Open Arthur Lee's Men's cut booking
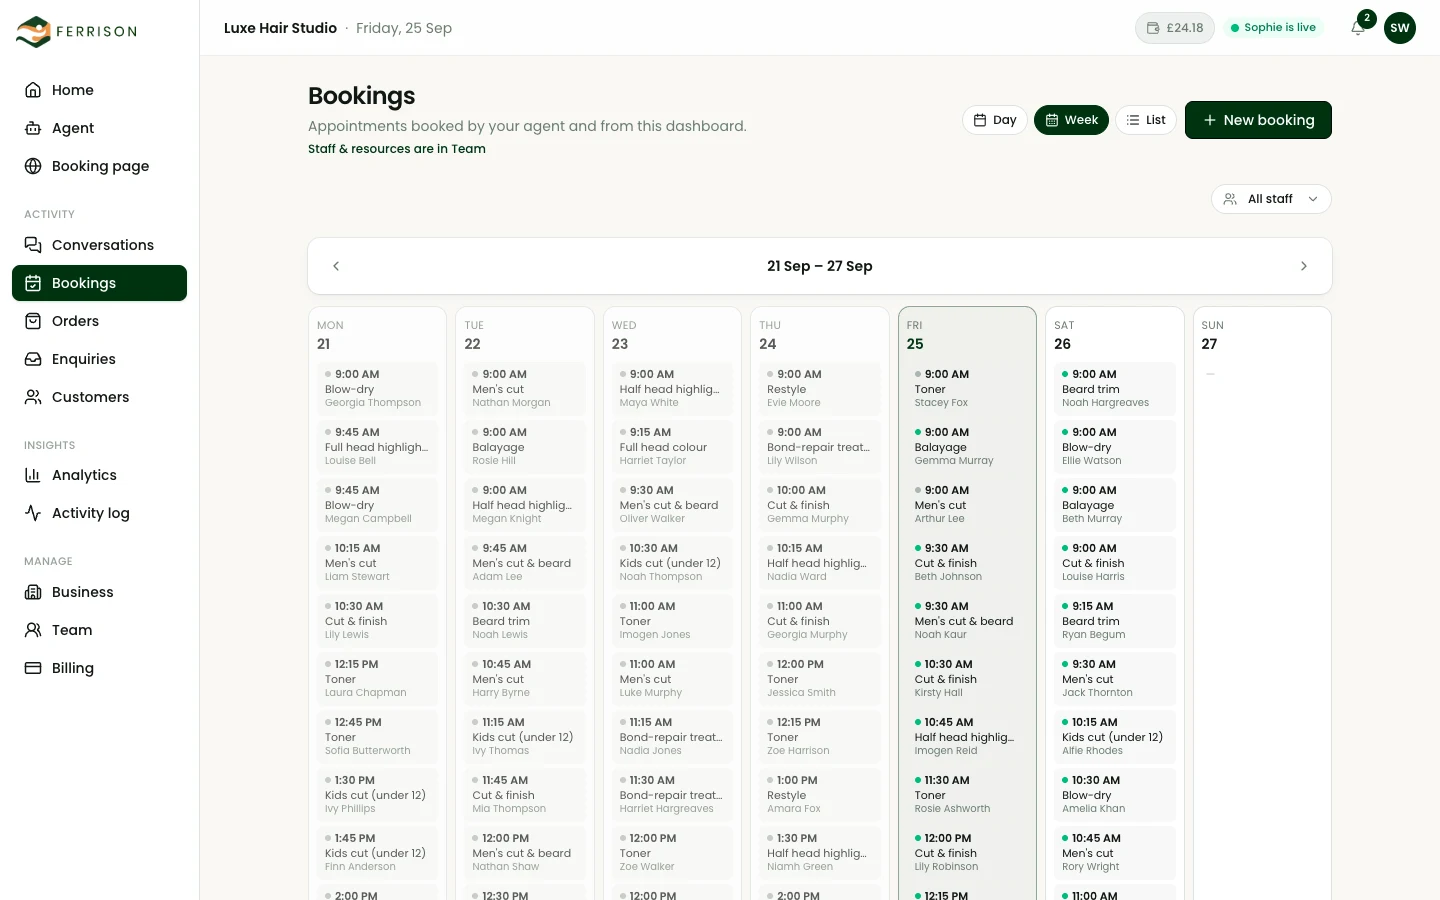 click(968, 504)
